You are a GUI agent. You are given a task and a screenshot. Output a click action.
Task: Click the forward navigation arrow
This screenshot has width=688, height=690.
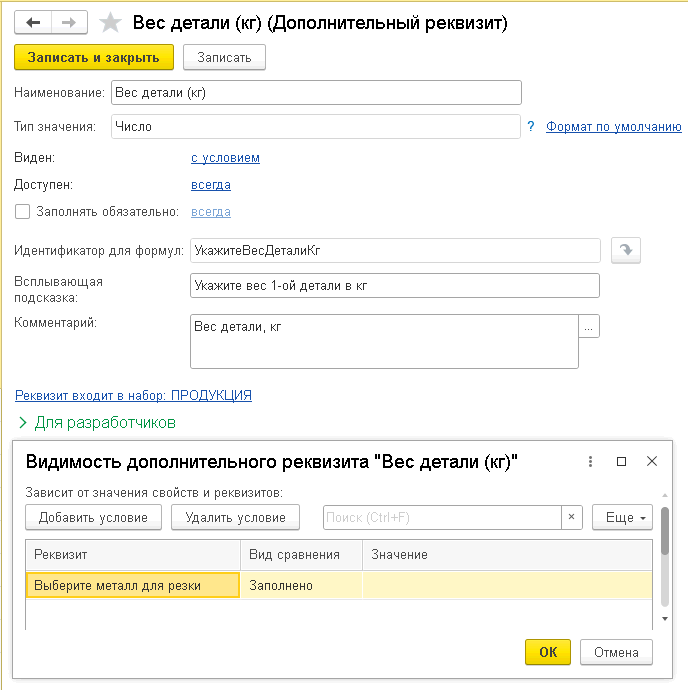tap(68, 23)
